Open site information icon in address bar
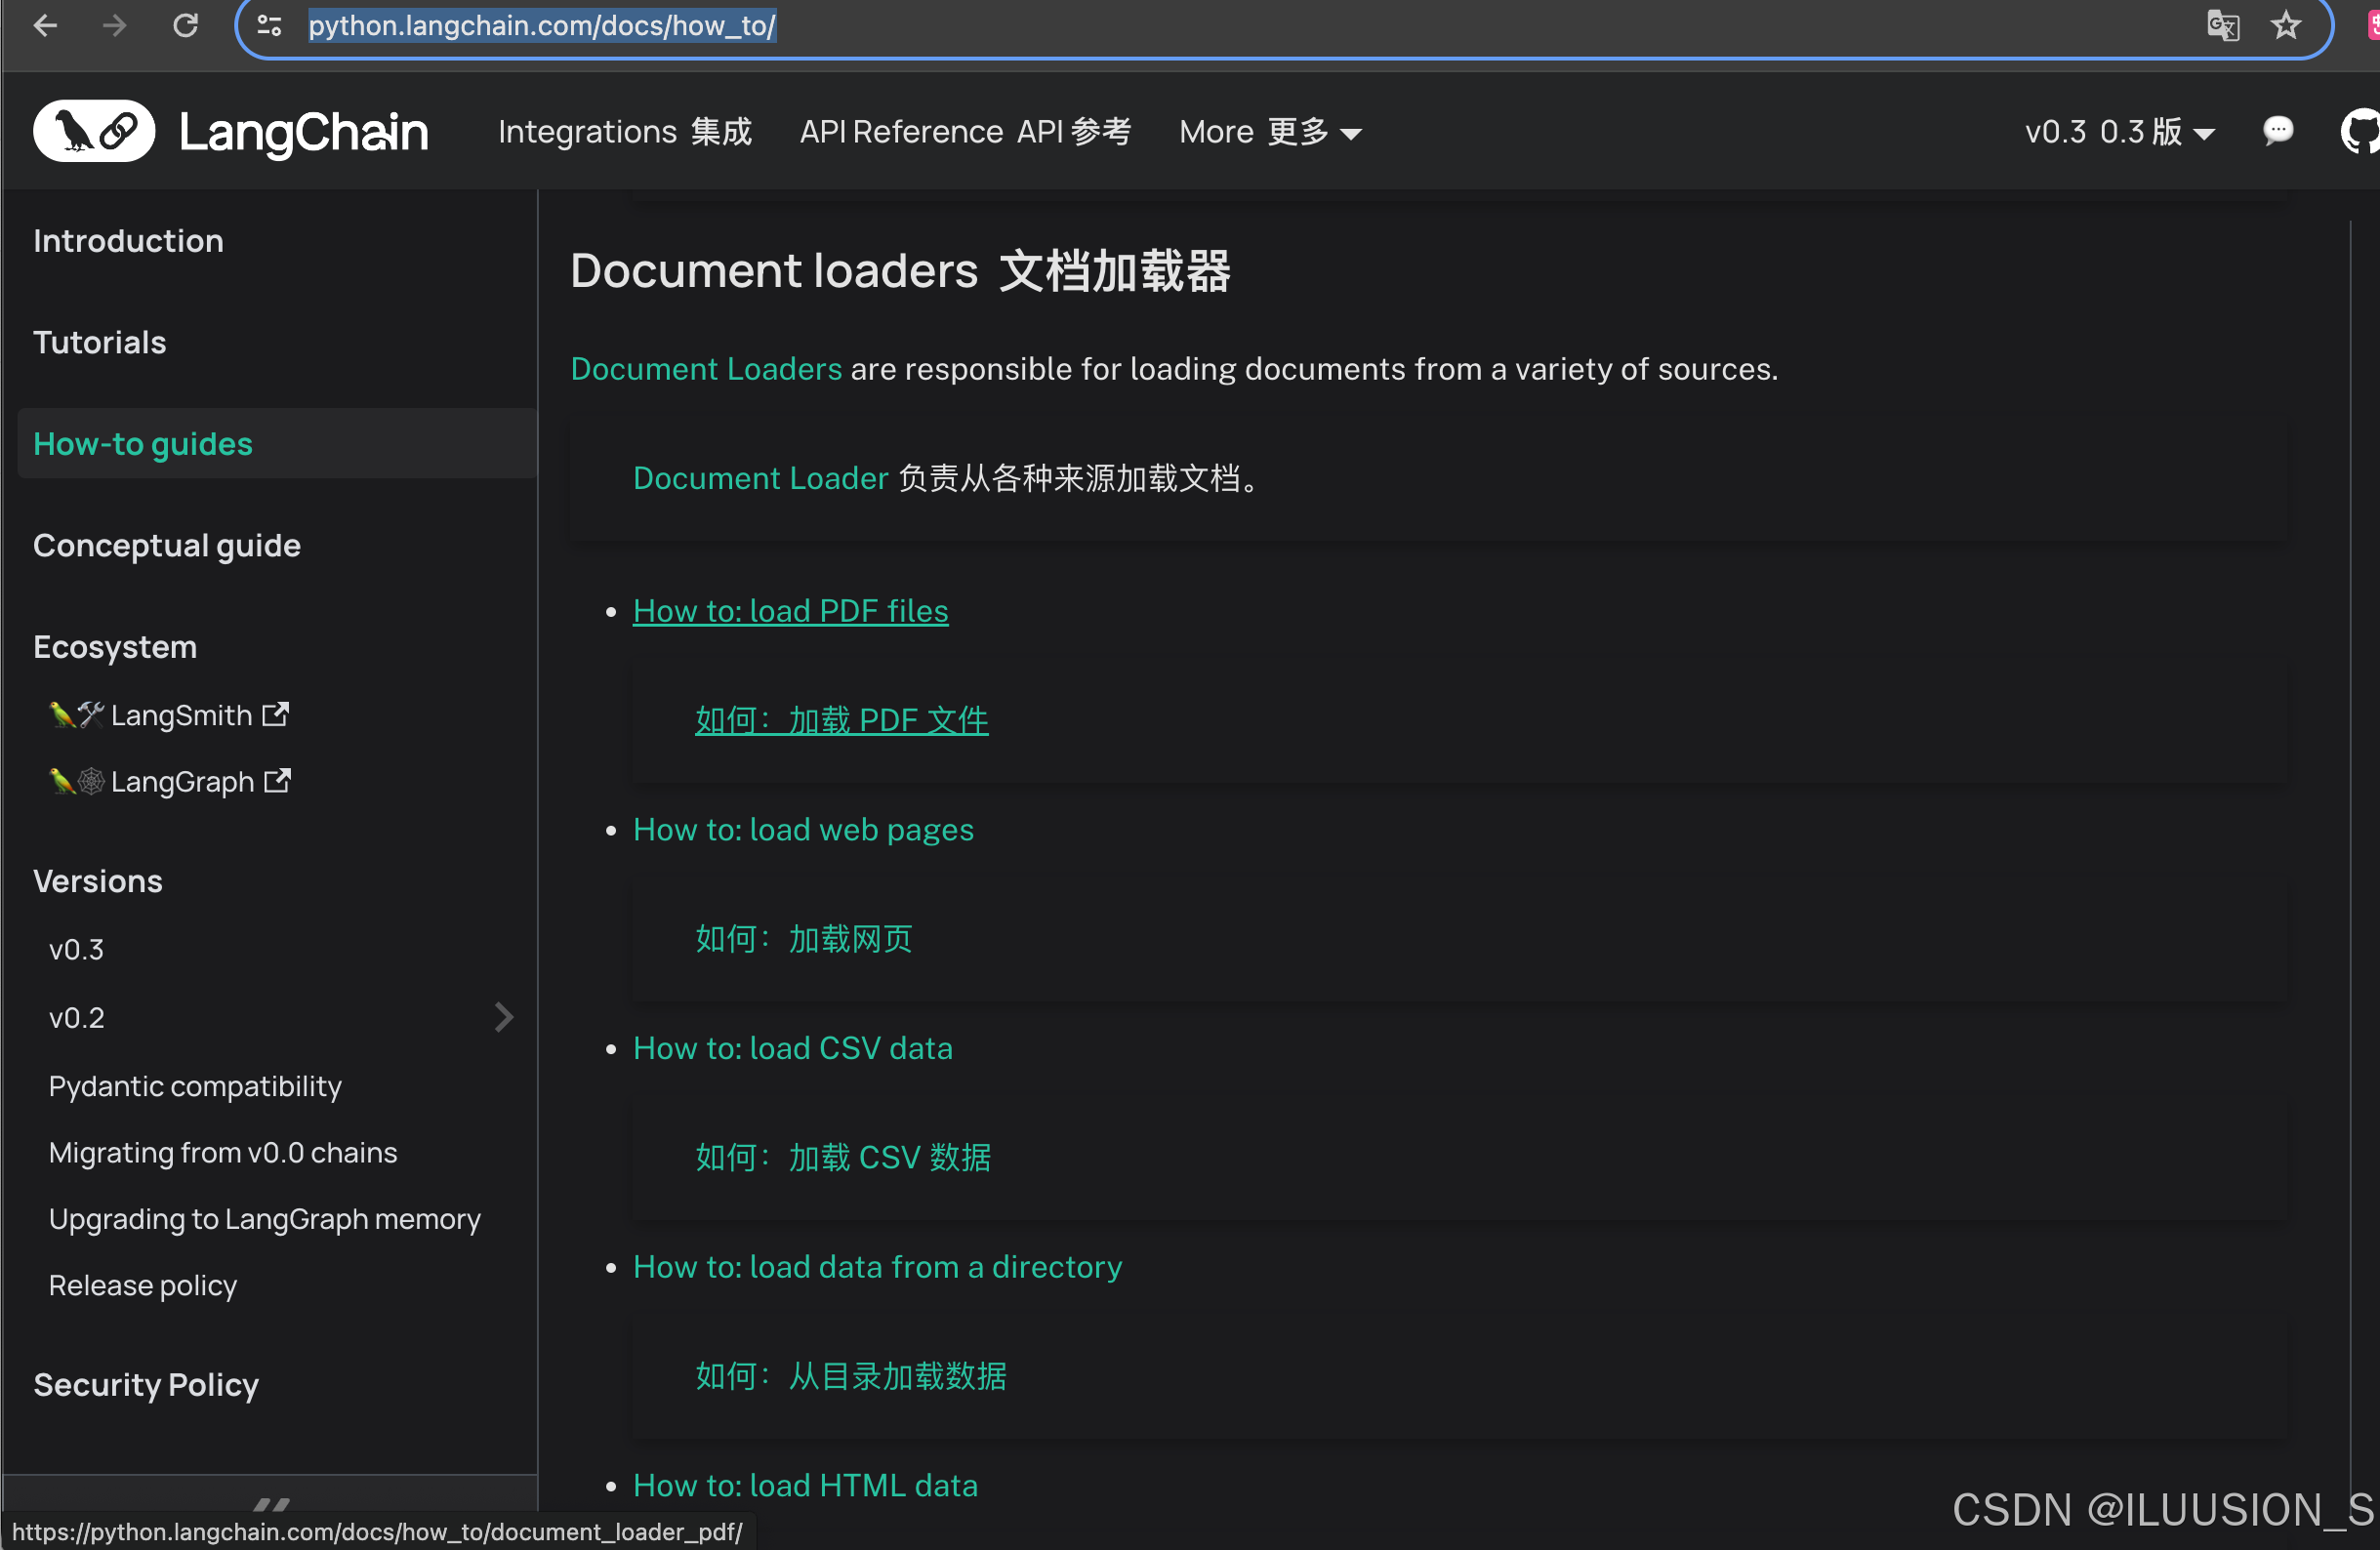The height and width of the screenshot is (1550, 2380). [x=269, y=25]
